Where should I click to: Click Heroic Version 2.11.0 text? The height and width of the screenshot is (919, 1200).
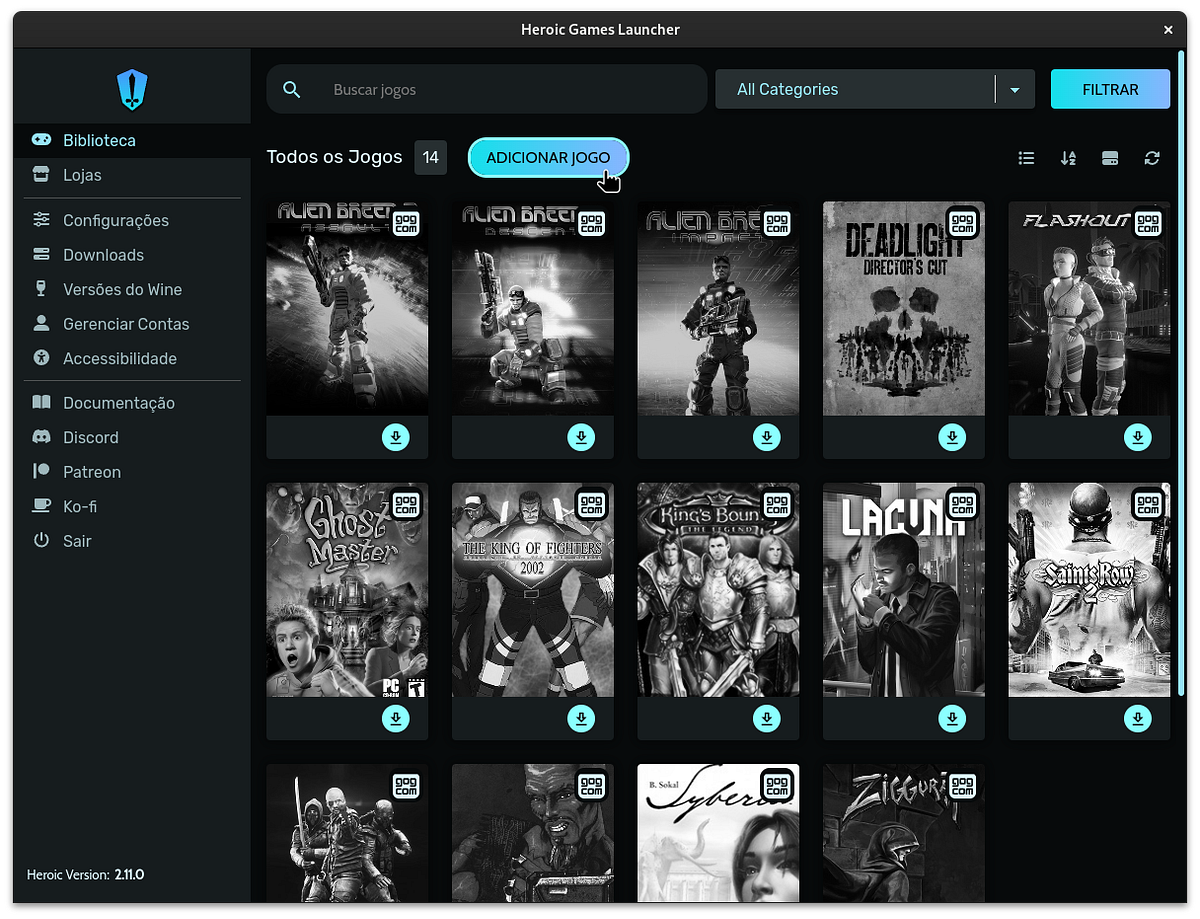click(86, 874)
